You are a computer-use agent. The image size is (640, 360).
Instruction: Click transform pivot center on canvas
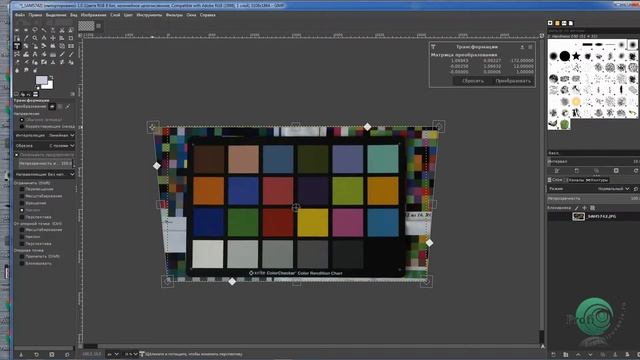pos(296,208)
